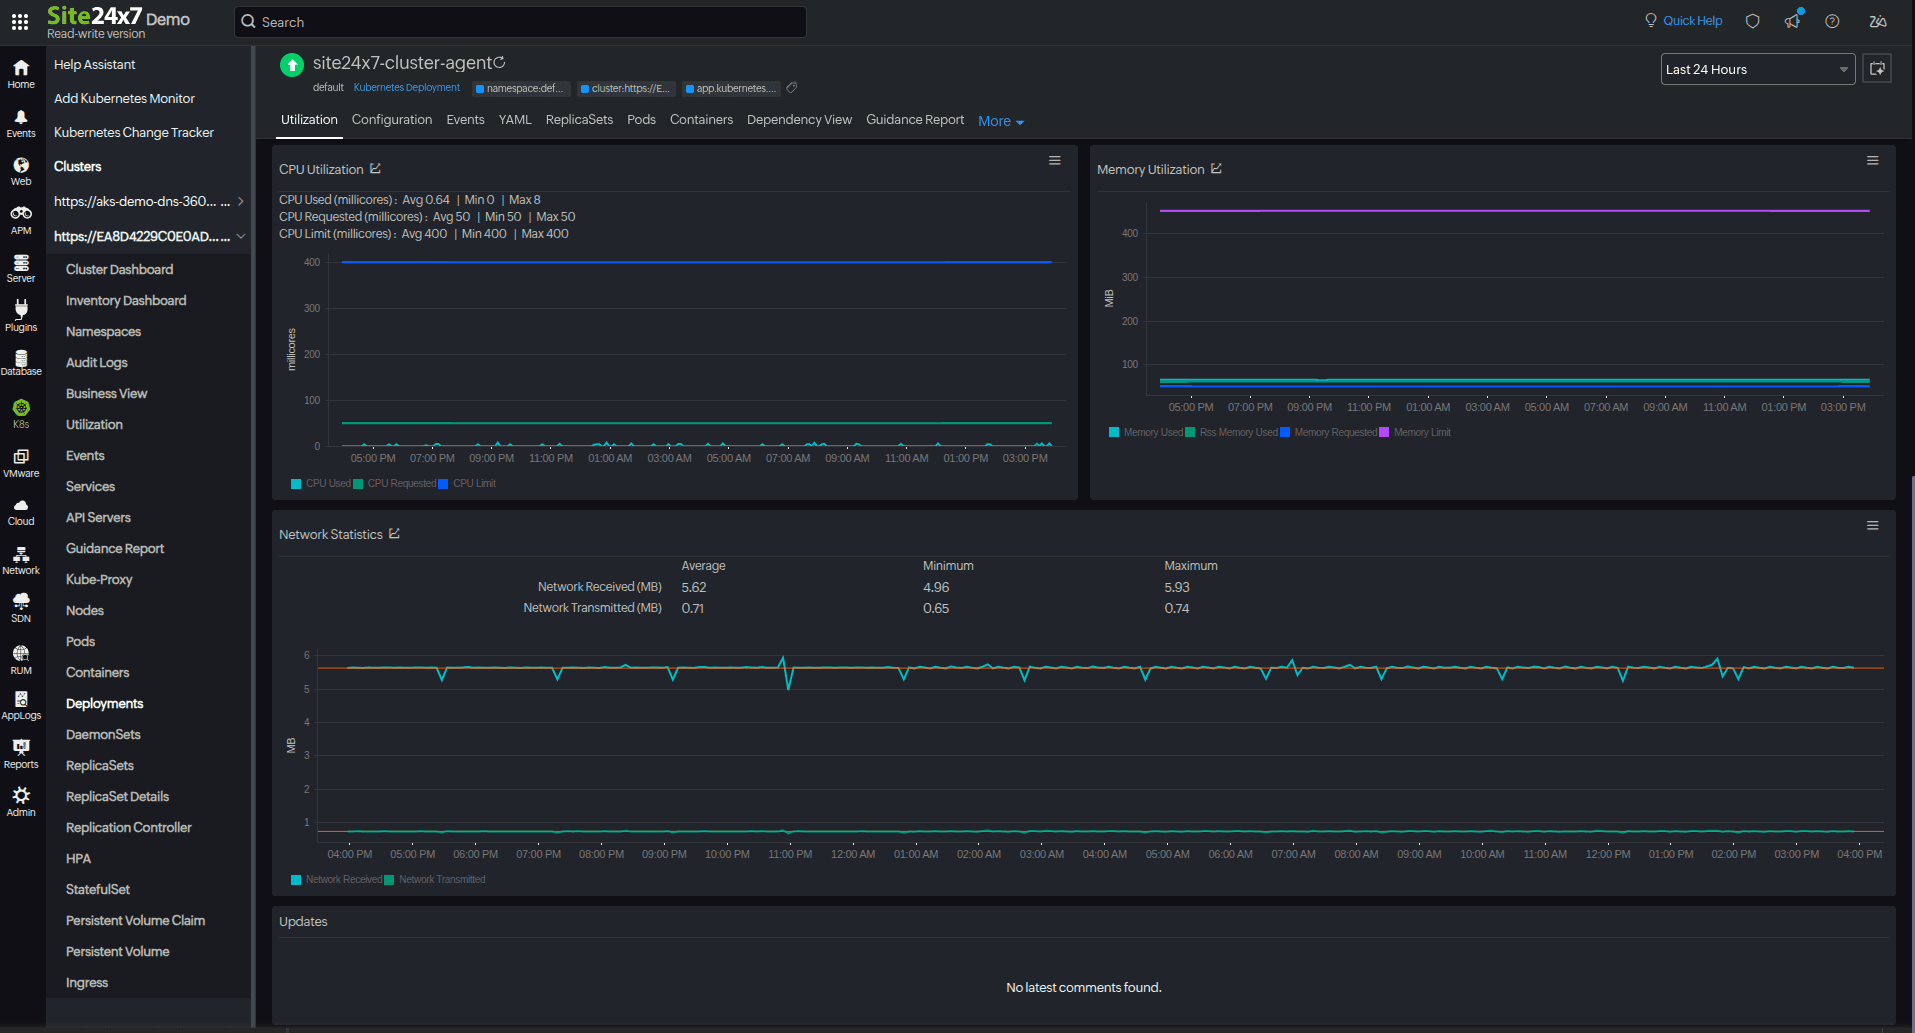Toggle Memory Limit legend series

(1414, 433)
